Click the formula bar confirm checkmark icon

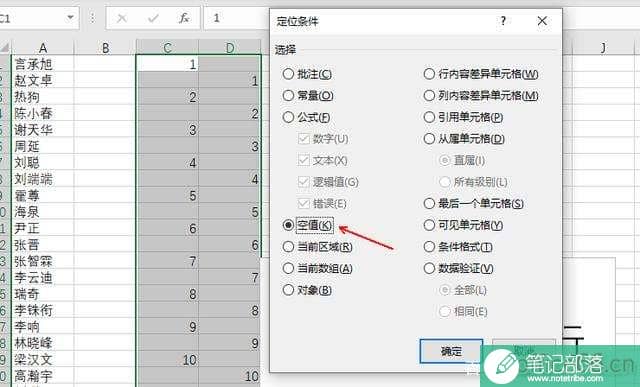(153, 18)
